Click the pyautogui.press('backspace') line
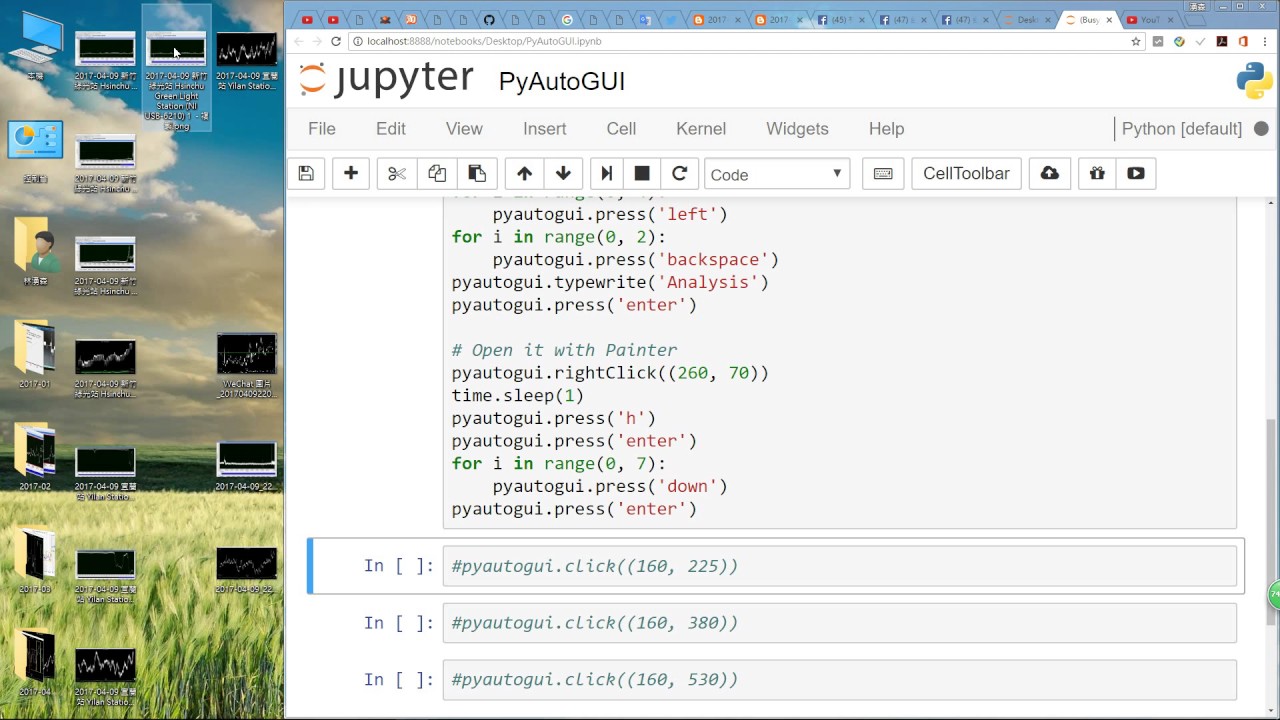The image size is (1280, 720). [x=635, y=260]
